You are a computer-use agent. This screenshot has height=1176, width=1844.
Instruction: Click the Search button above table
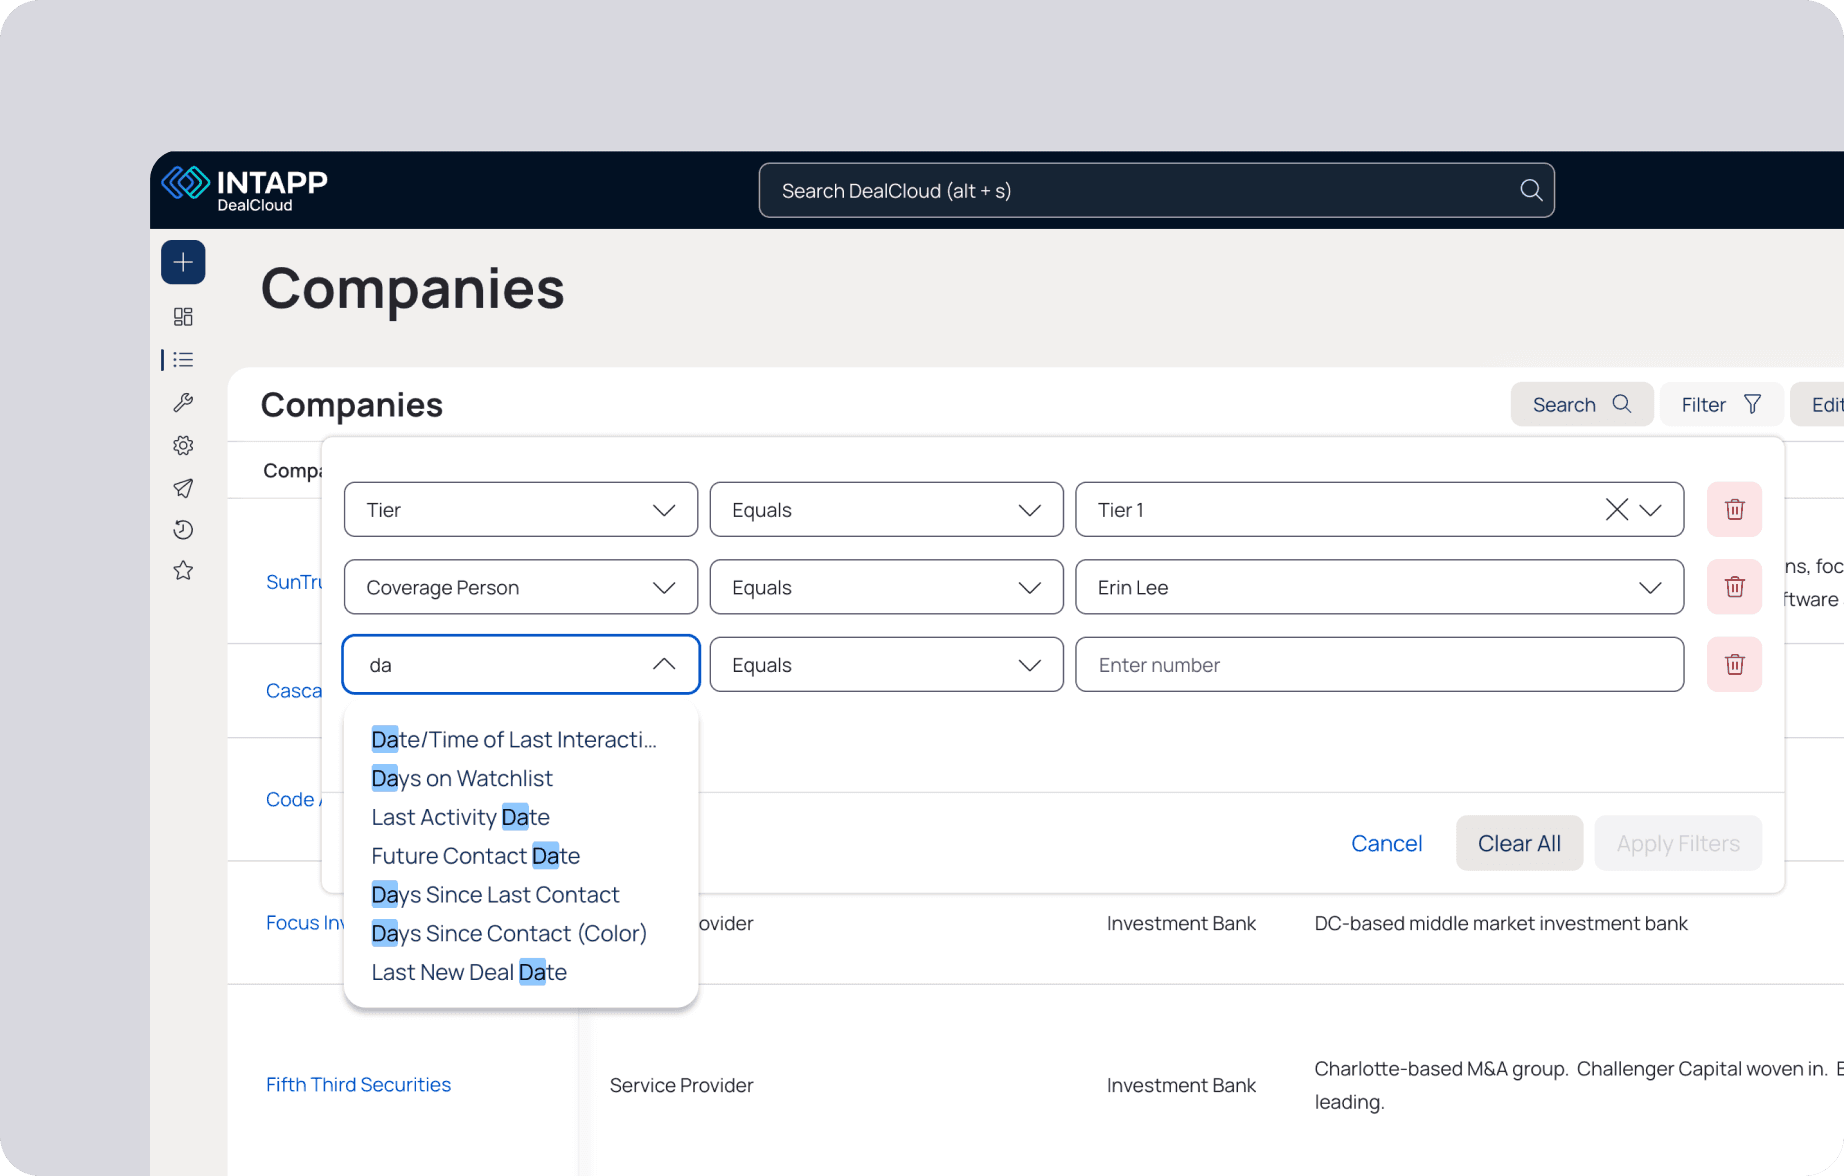[1581, 404]
